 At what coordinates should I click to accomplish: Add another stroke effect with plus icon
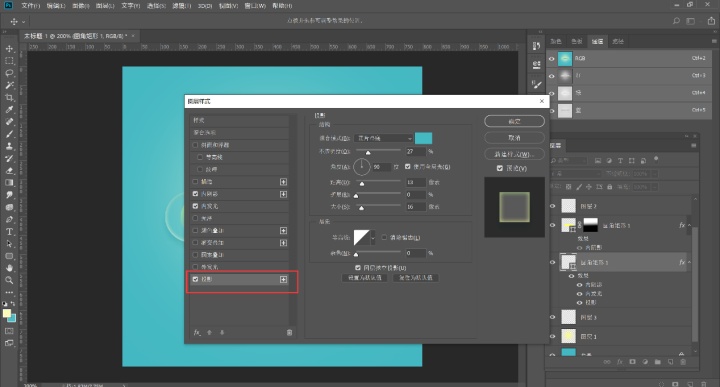pos(283,182)
